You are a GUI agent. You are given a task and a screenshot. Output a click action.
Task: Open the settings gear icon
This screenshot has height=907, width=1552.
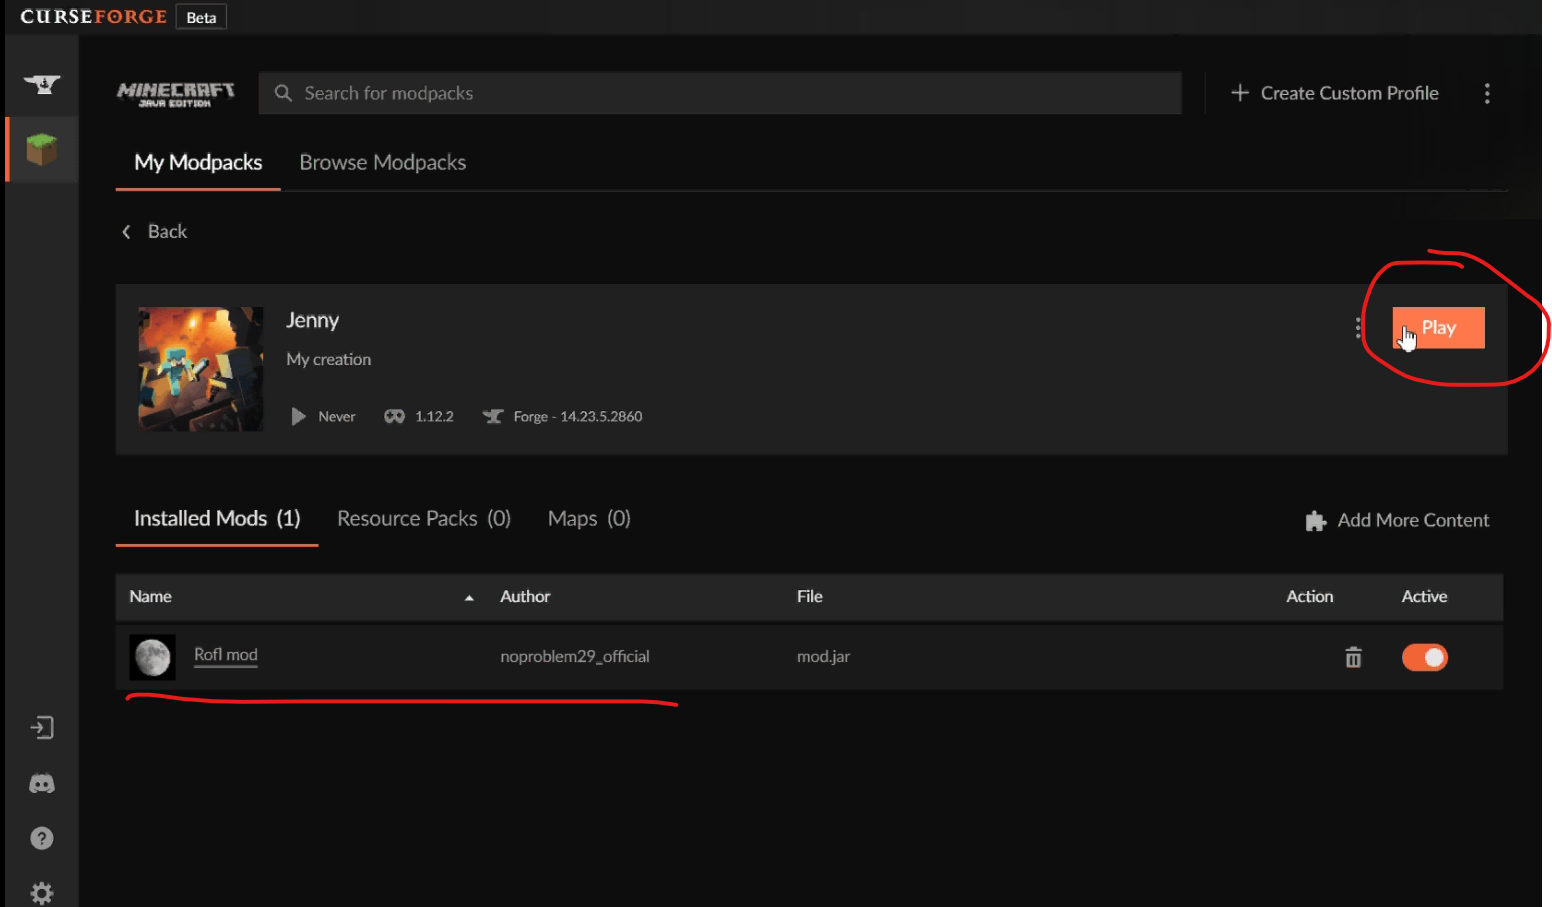pos(42,892)
